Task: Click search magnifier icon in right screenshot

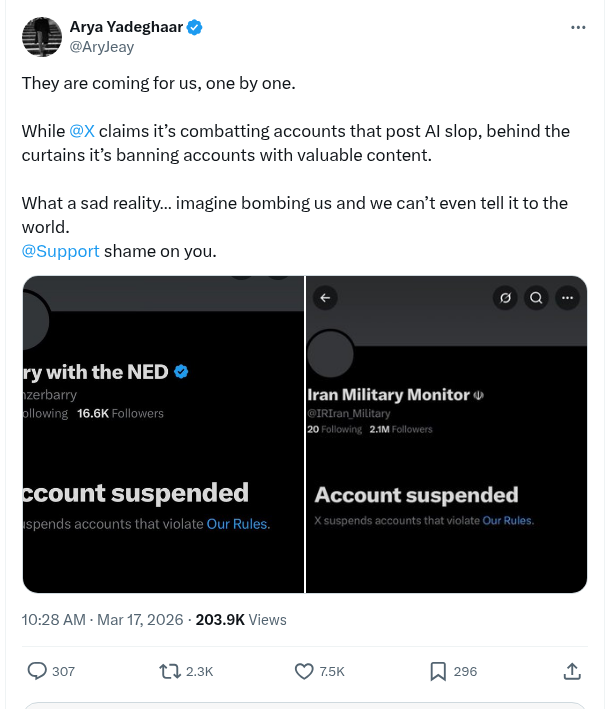Action: 536,297
